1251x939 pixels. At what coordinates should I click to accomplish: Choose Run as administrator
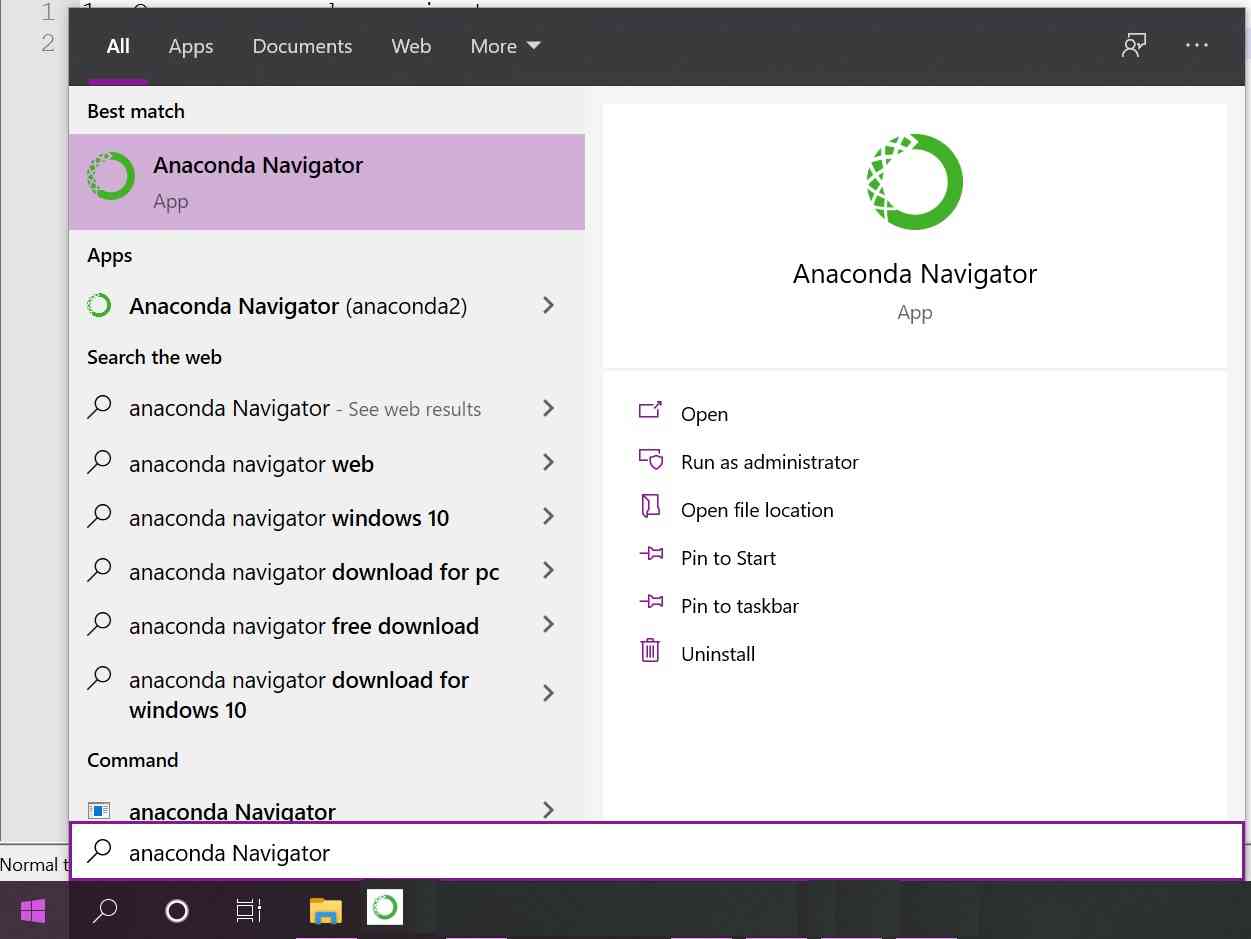(x=769, y=462)
